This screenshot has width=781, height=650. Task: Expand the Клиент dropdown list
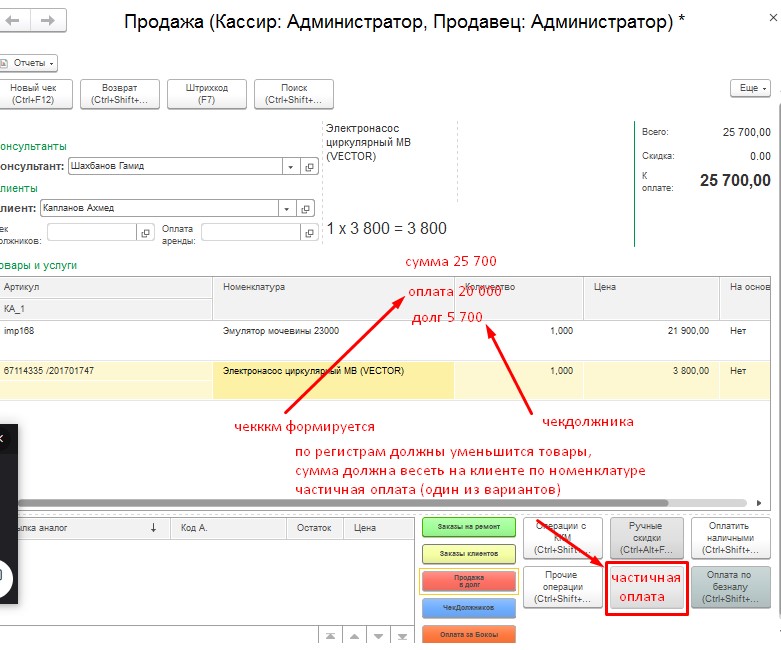click(x=287, y=208)
